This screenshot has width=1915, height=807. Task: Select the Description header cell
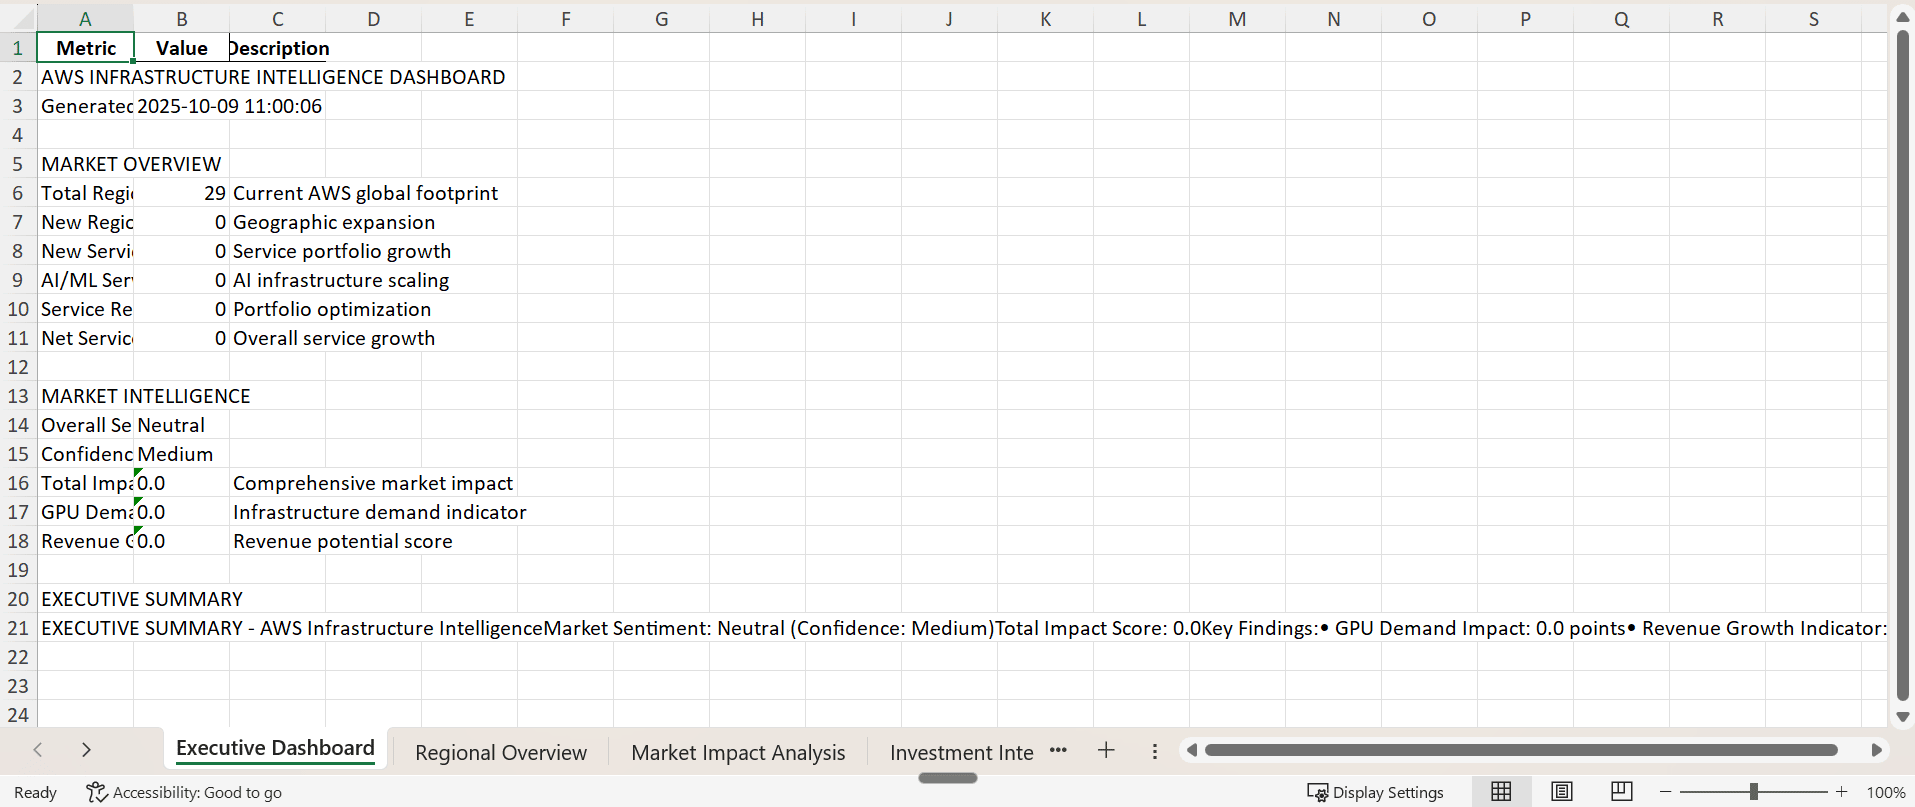point(278,48)
